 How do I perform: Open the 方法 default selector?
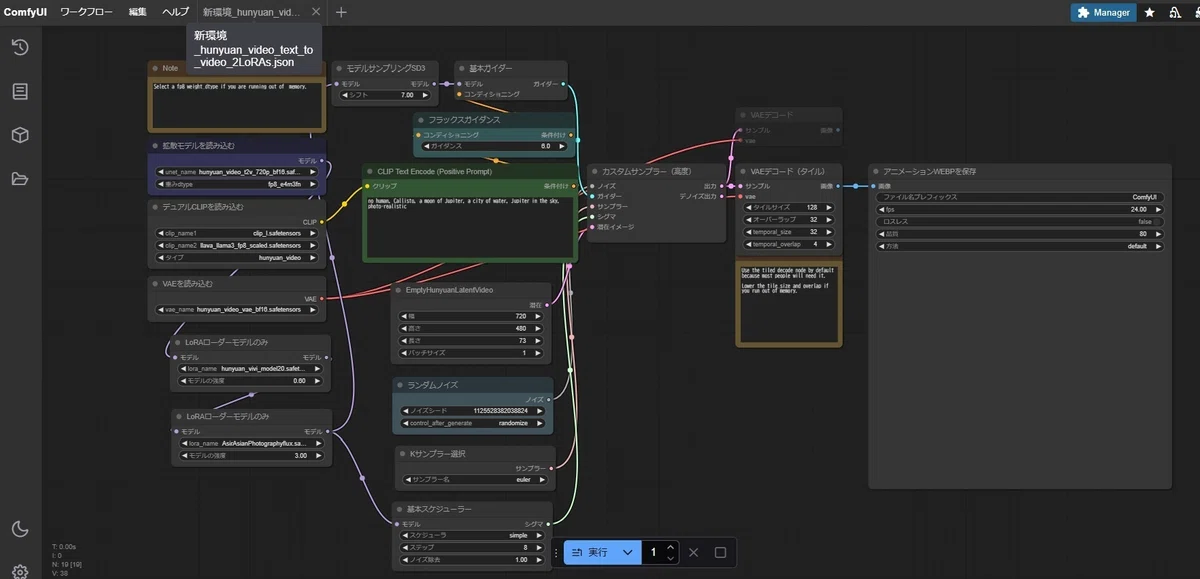(x=1020, y=245)
